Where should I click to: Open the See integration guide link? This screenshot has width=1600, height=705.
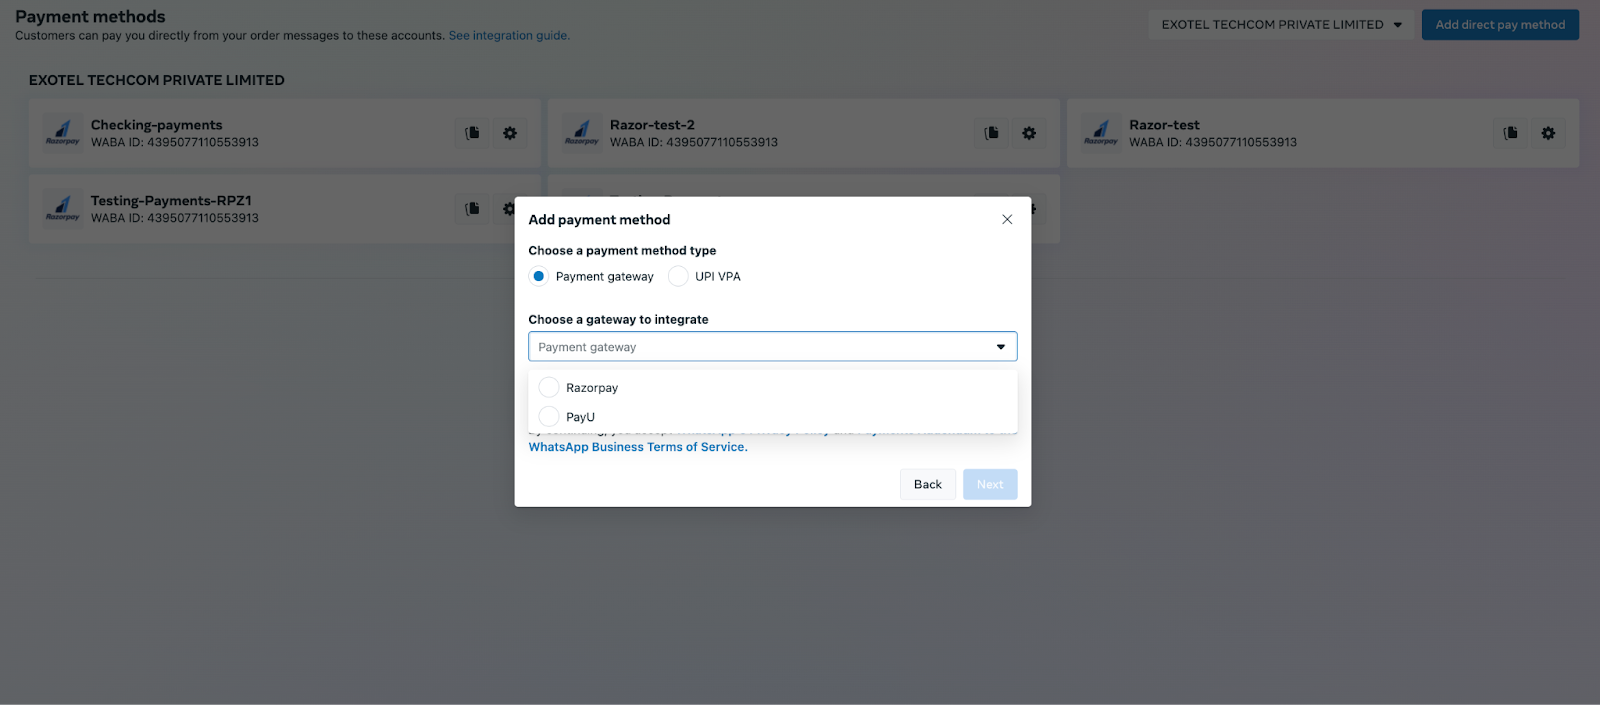(x=509, y=36)
